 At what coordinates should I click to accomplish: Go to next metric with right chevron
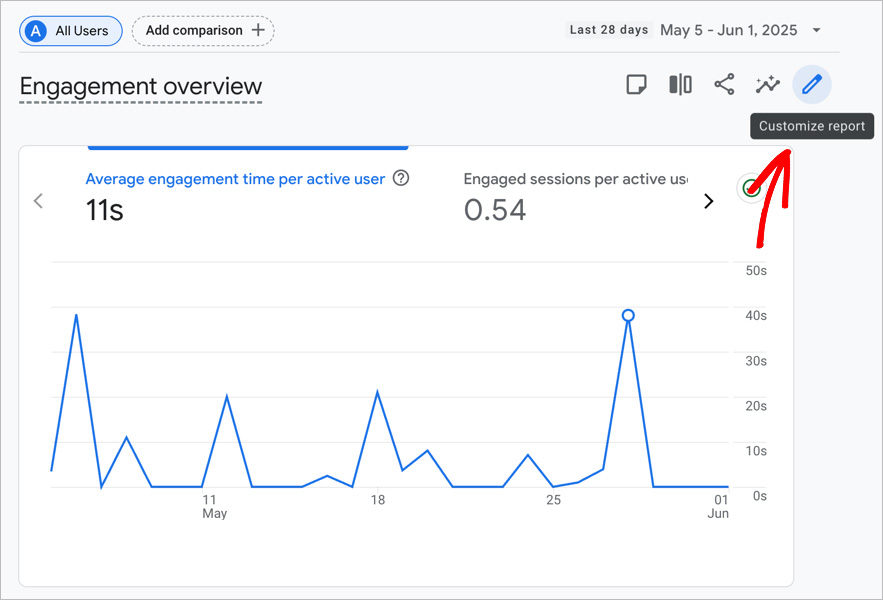708,201
